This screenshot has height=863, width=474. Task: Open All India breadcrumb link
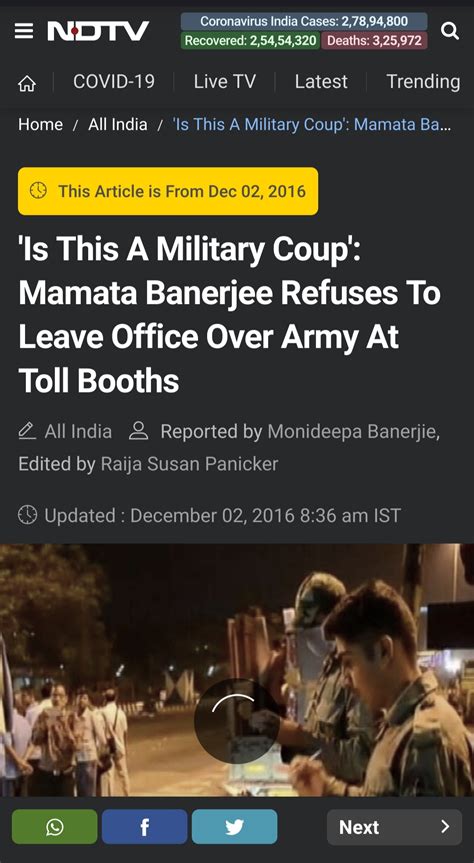118,124
